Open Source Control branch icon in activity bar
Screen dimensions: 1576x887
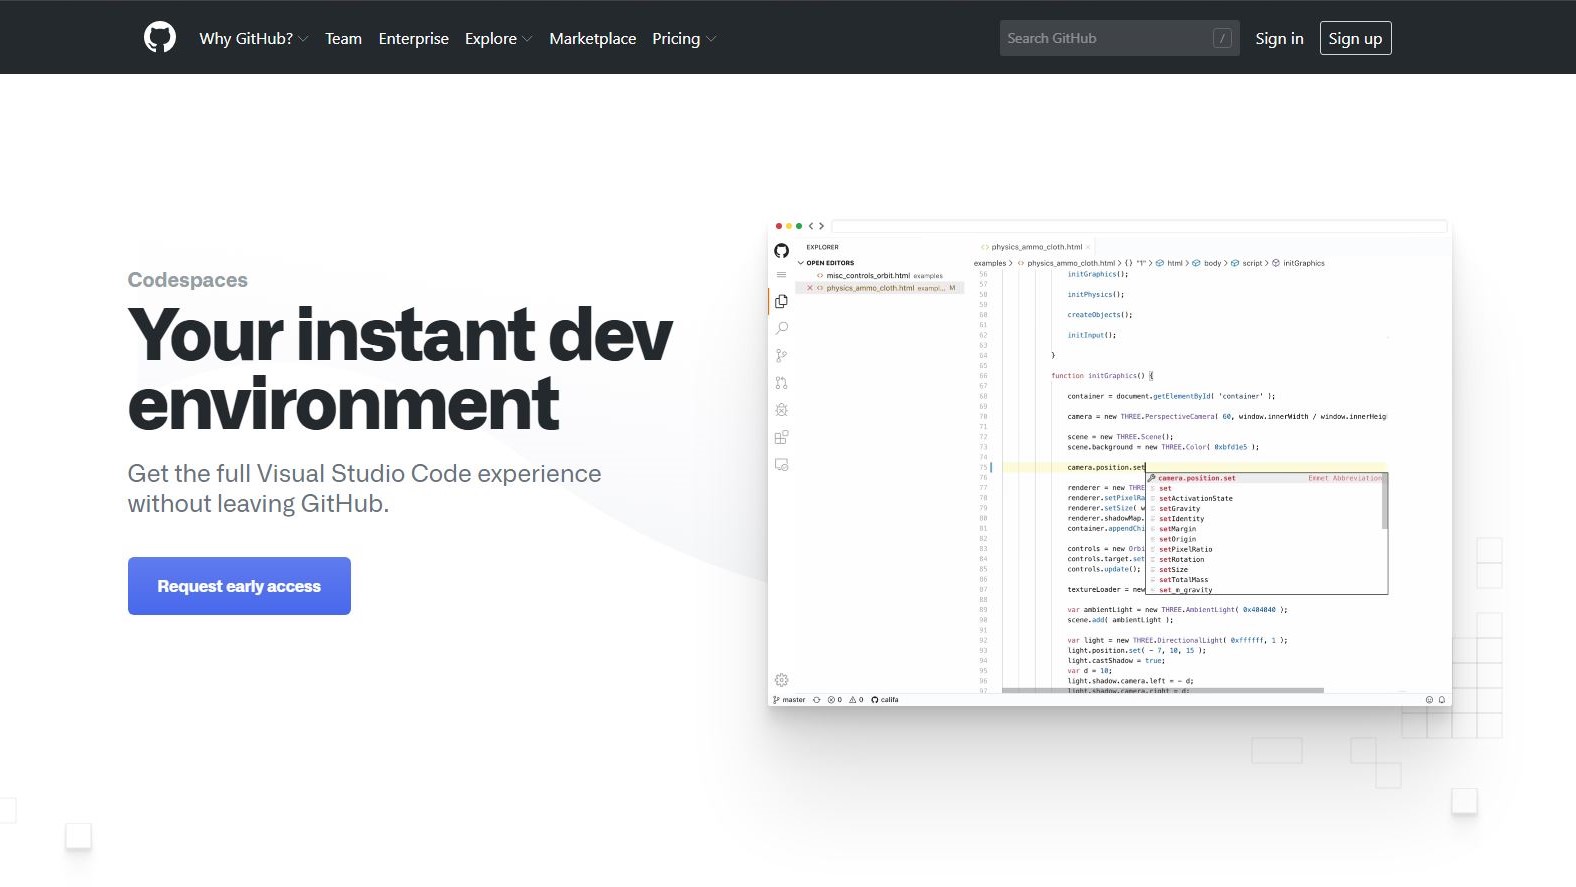pyautogui.click(x=781, y=355)
